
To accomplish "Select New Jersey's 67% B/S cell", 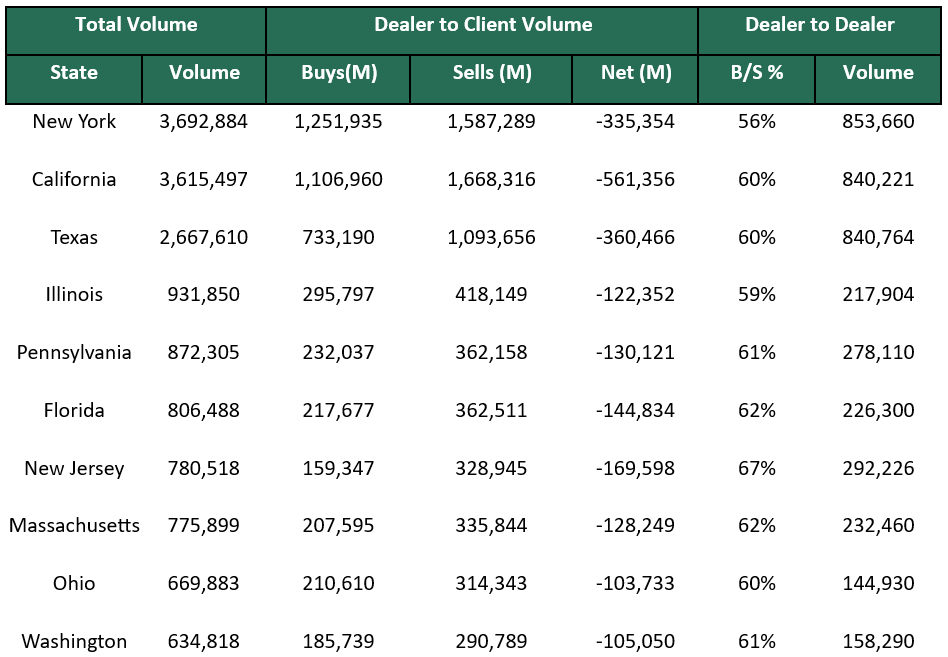I will coord(756,468).
